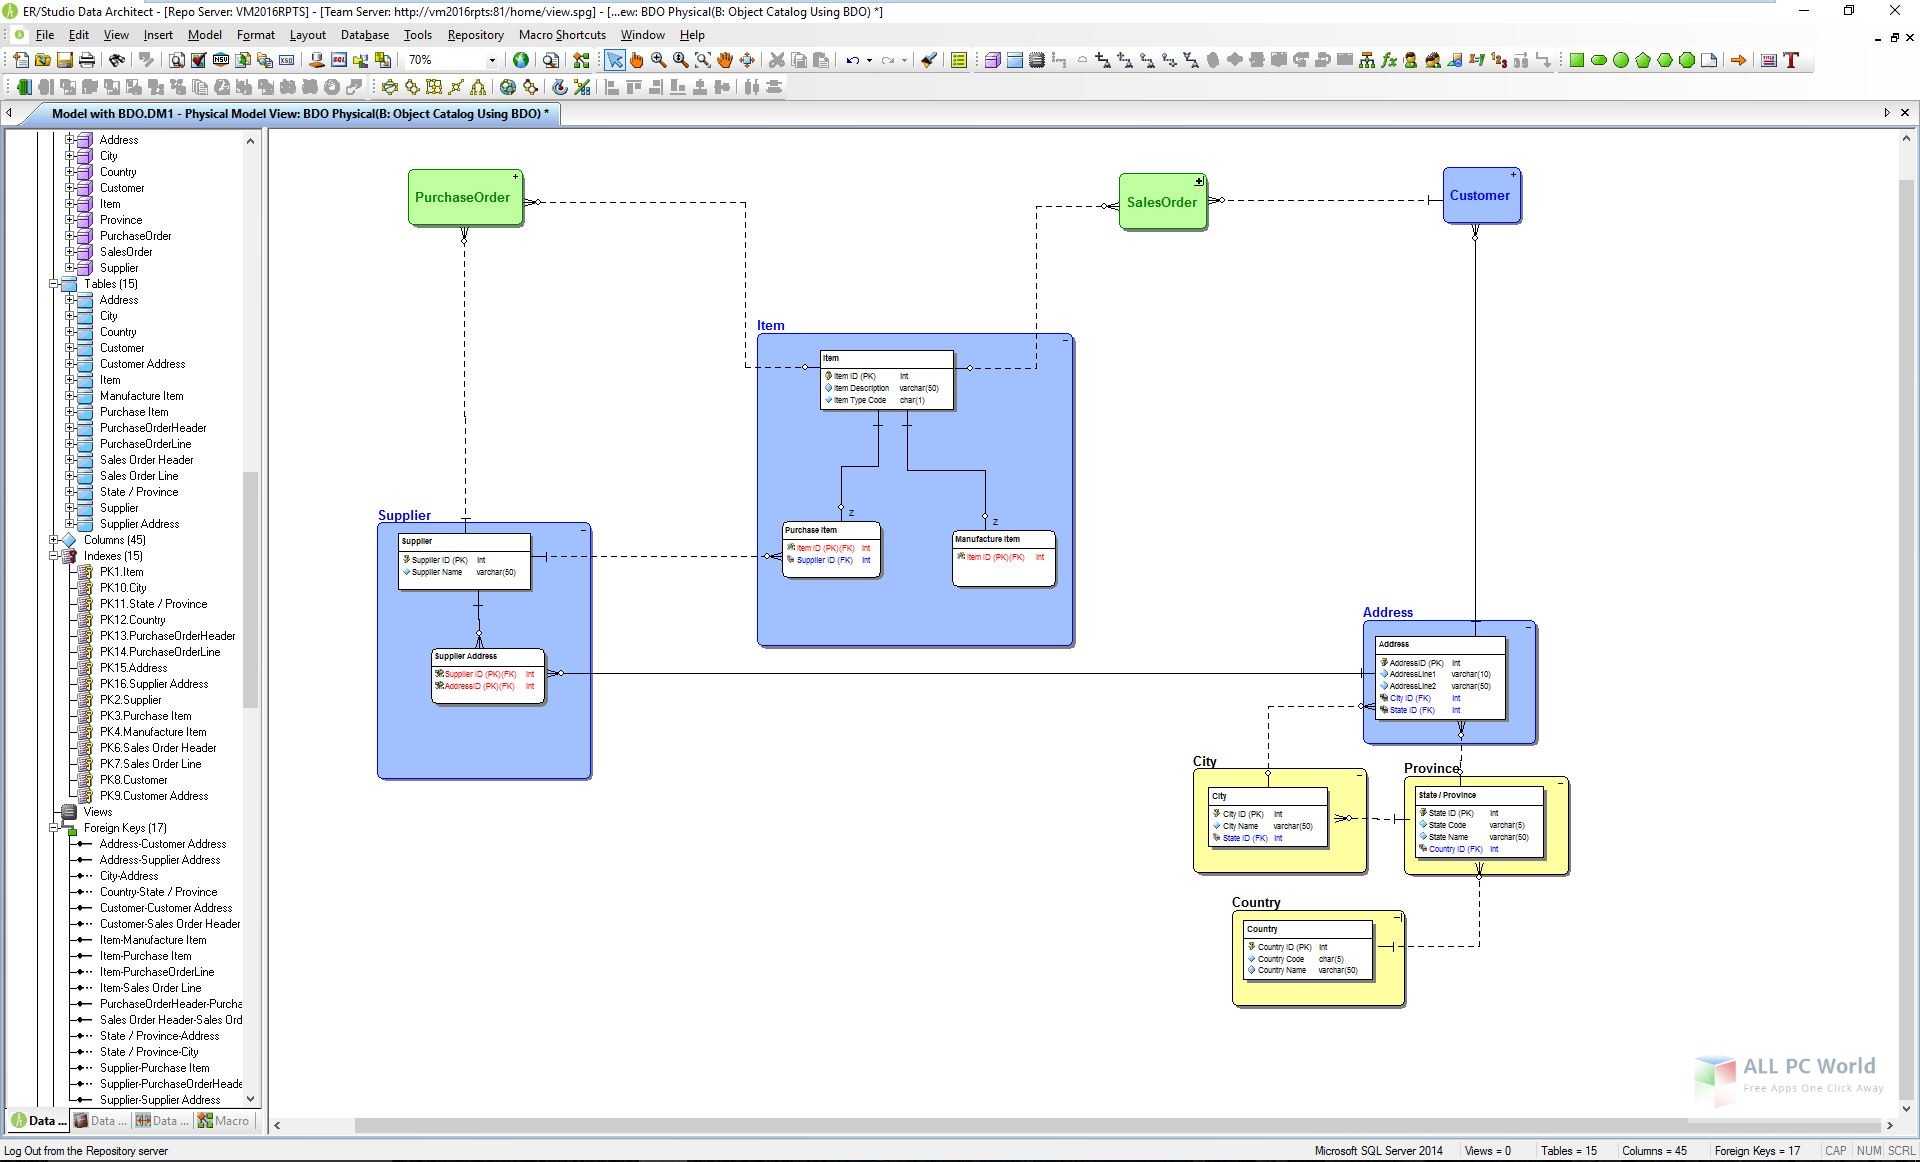Click the Print diagram icon

point(88,60)
